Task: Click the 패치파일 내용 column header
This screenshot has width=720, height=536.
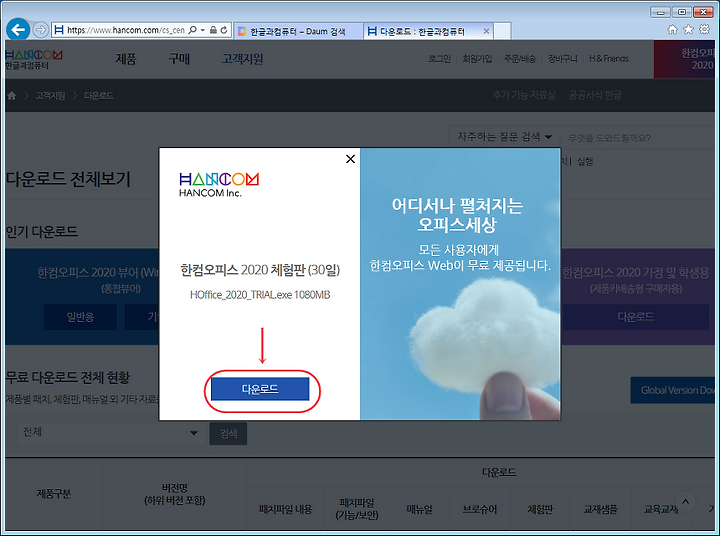Action: coord(286,509)
